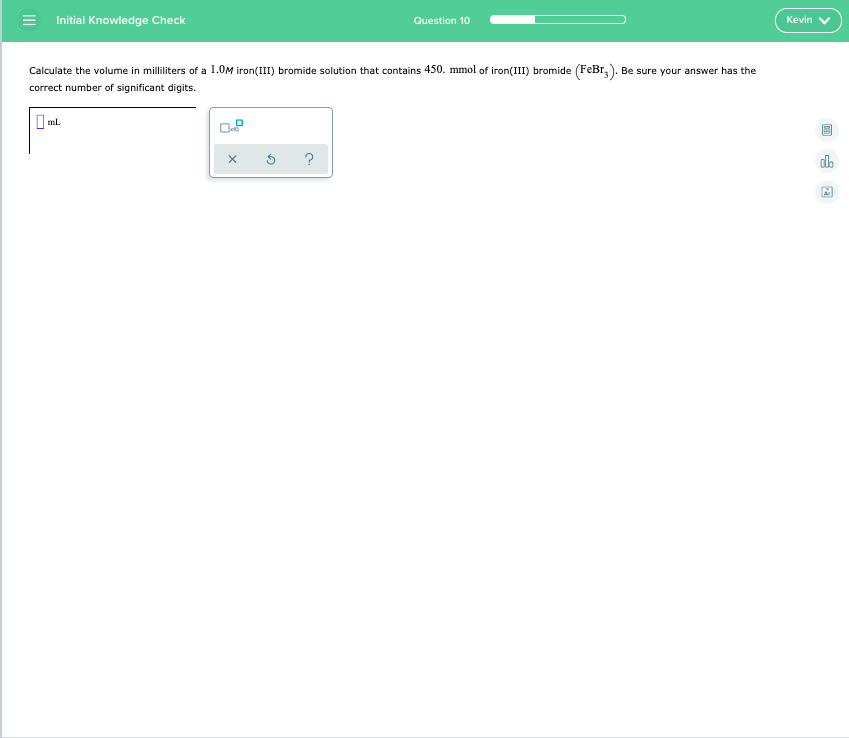849x738 pixels.
Task: Click the undo button in the palette toolbar
Action: (270, 159)
